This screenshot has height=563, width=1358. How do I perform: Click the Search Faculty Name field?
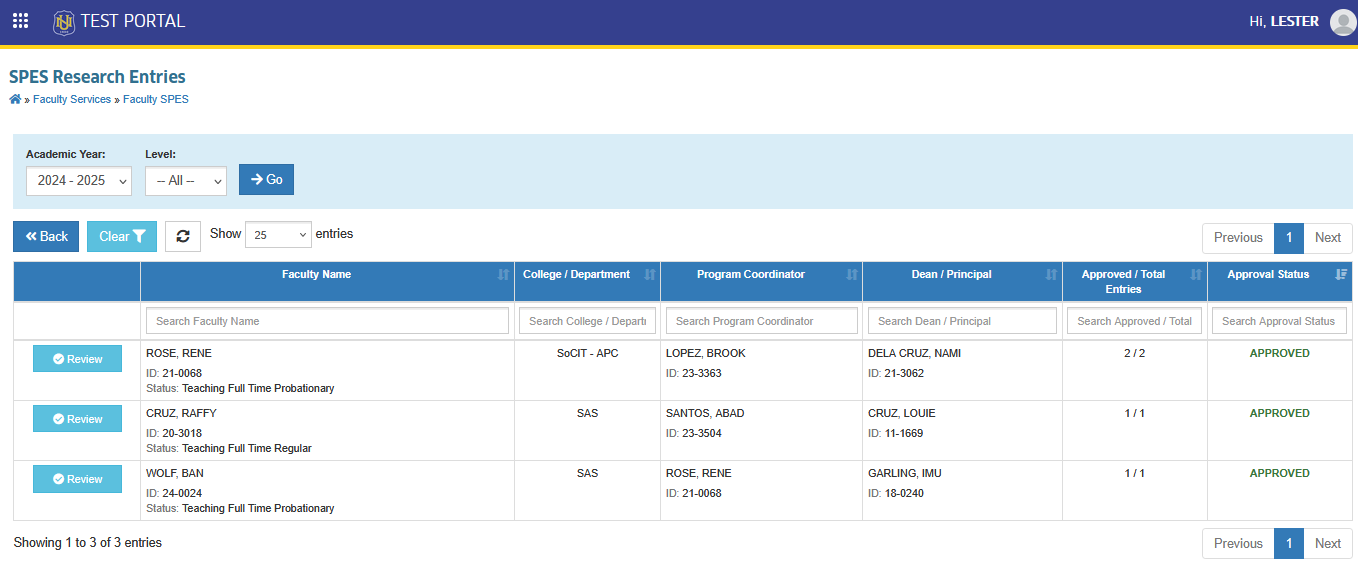[327, 321]
